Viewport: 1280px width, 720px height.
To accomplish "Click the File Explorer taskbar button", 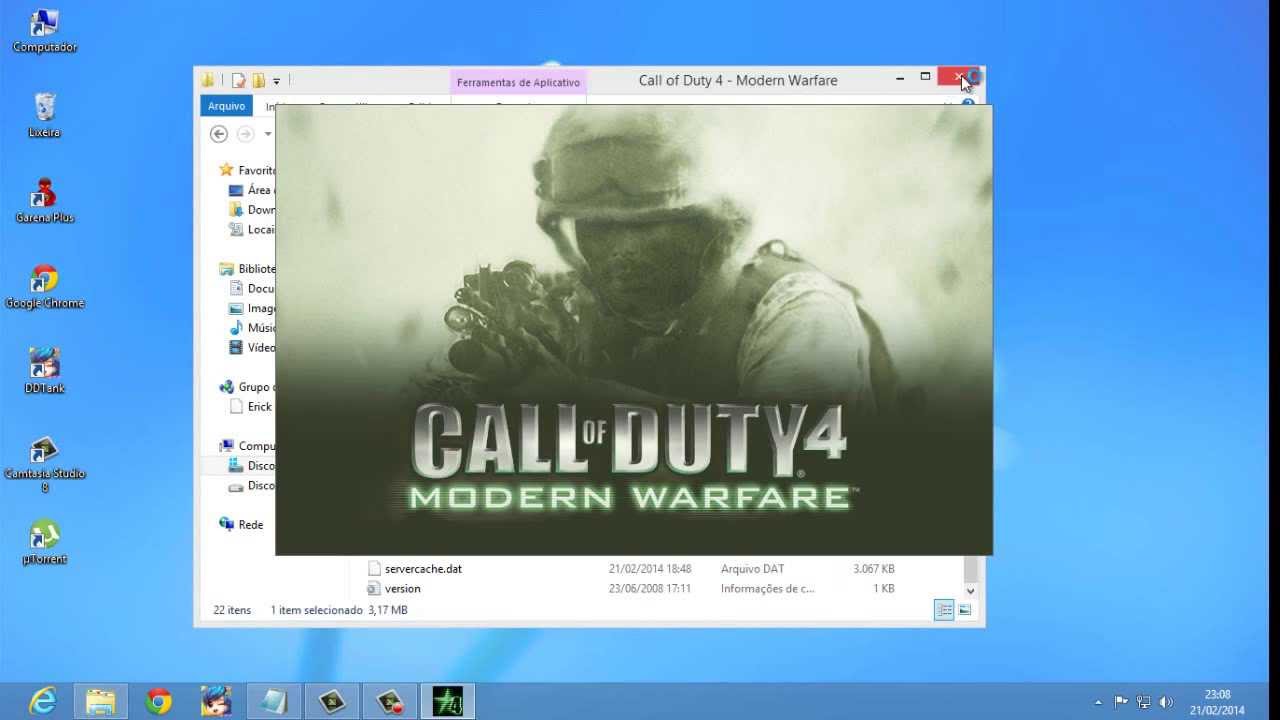I will [100, 701].
